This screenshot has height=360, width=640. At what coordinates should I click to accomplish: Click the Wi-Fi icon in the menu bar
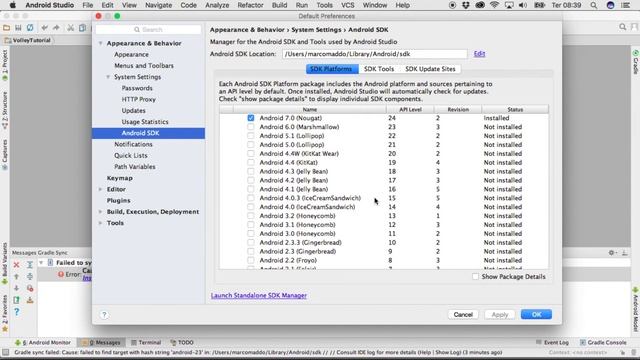[x=494, y=5]
